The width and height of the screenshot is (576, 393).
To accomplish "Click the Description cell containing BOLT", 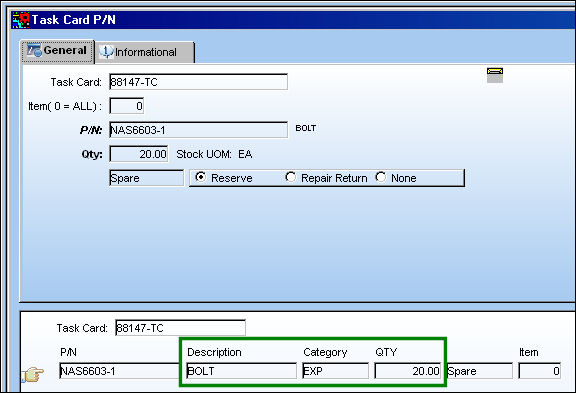I will [x=241, y=371].
